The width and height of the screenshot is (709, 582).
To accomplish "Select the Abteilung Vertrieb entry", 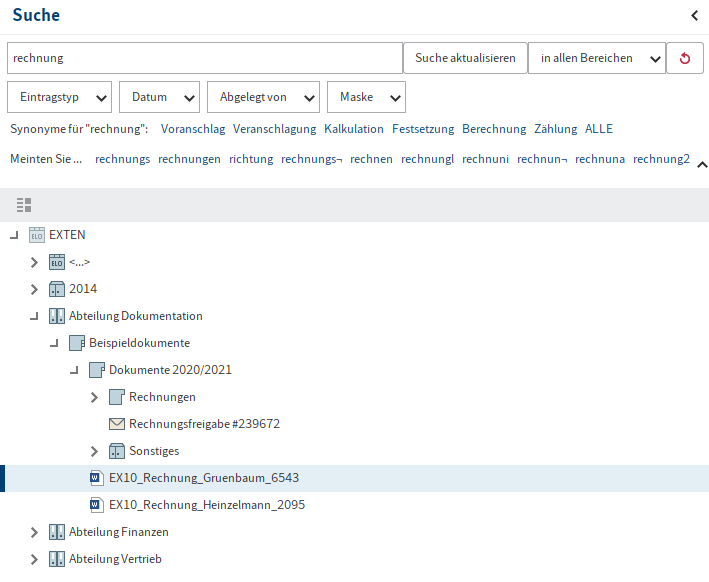I will pyautogui.click(x=115, y=559).
